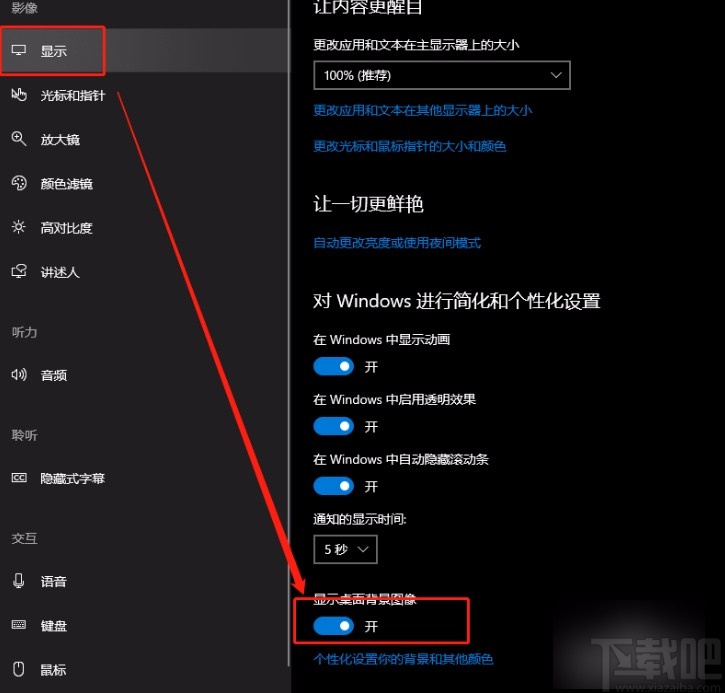725x693 pixels.
Task: Click the speaker icon beside 音频
Action: pos(18,374)
